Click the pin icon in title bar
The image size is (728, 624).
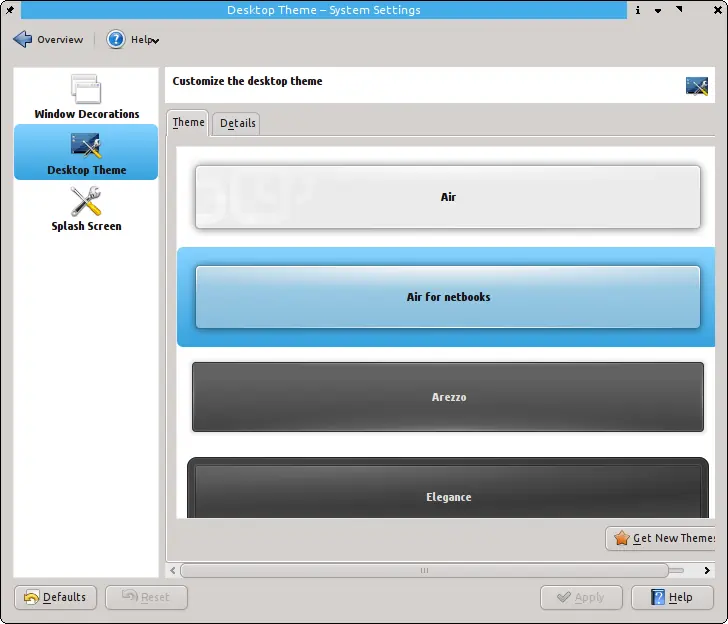[10, 9]
